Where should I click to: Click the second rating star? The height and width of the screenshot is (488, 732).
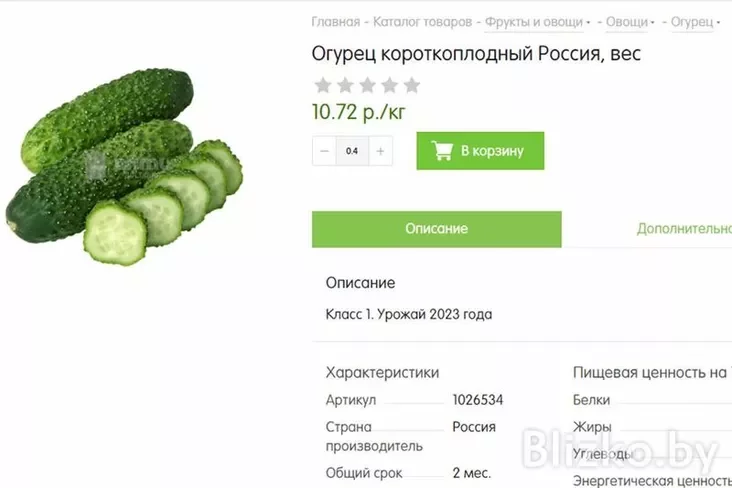(345, 85)
